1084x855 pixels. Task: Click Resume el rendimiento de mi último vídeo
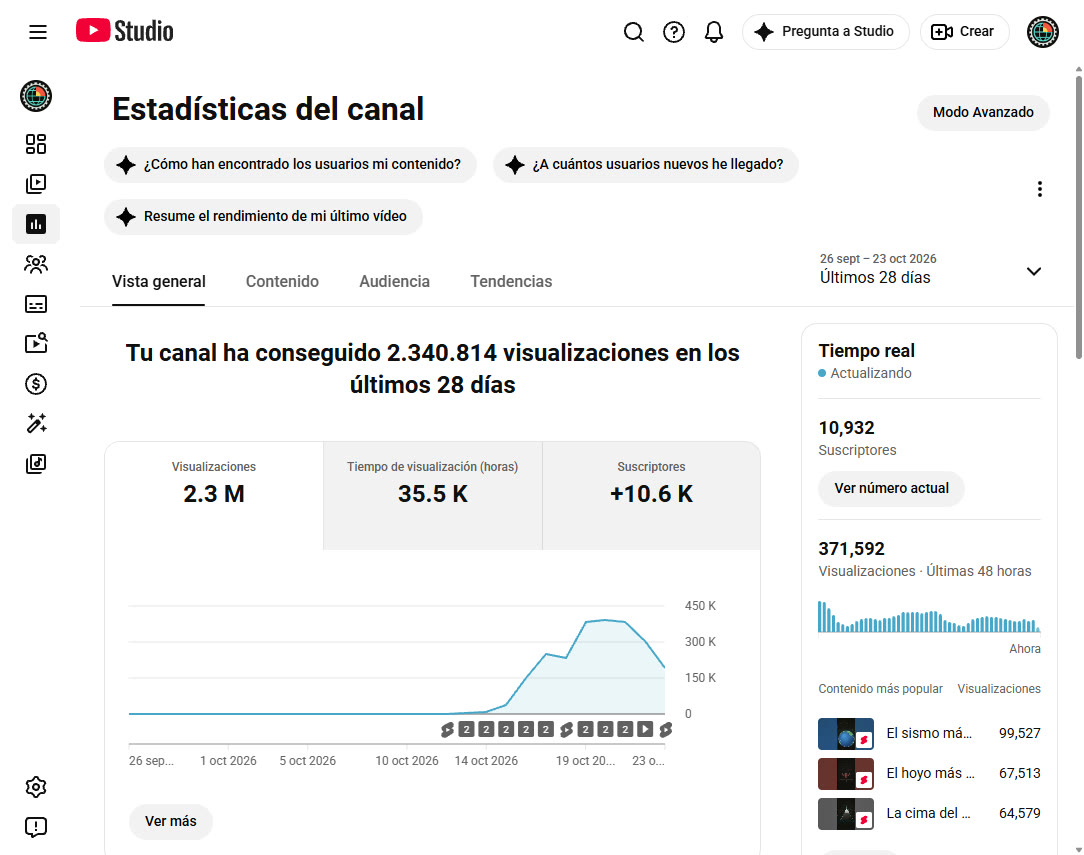click(263, 216)
